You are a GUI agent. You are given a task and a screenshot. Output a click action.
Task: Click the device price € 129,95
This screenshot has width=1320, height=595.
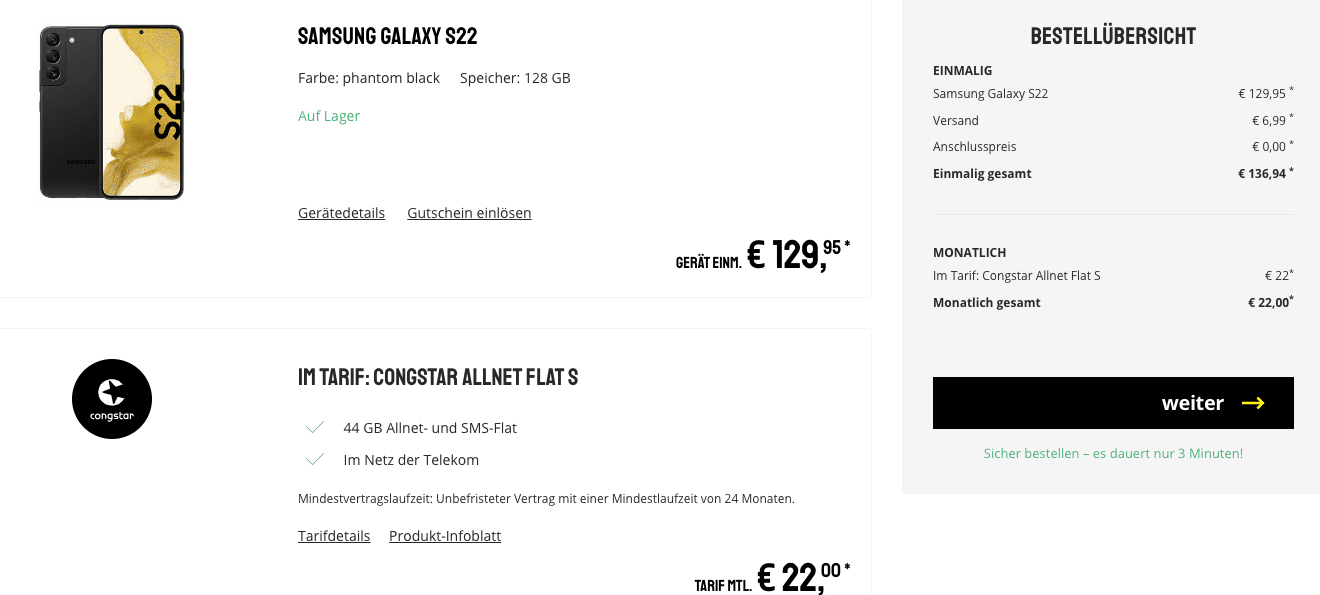[x=798, y=256]
